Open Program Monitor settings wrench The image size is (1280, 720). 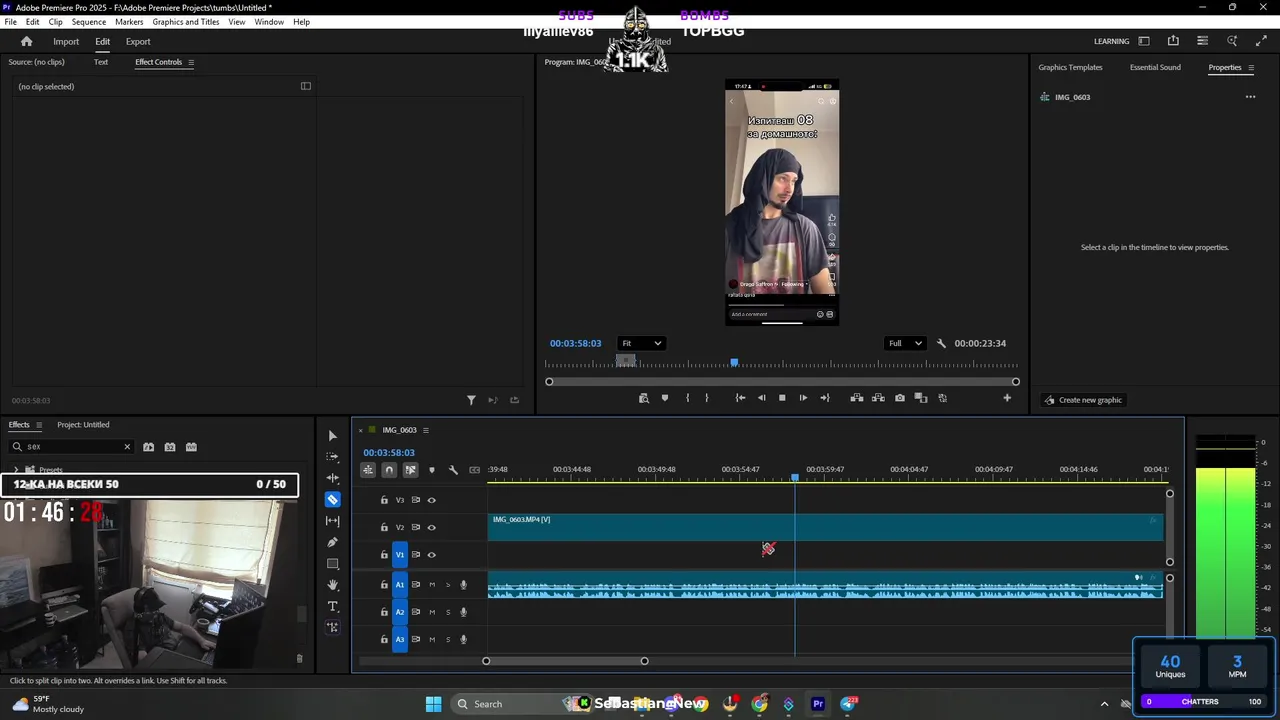[941, 343]
